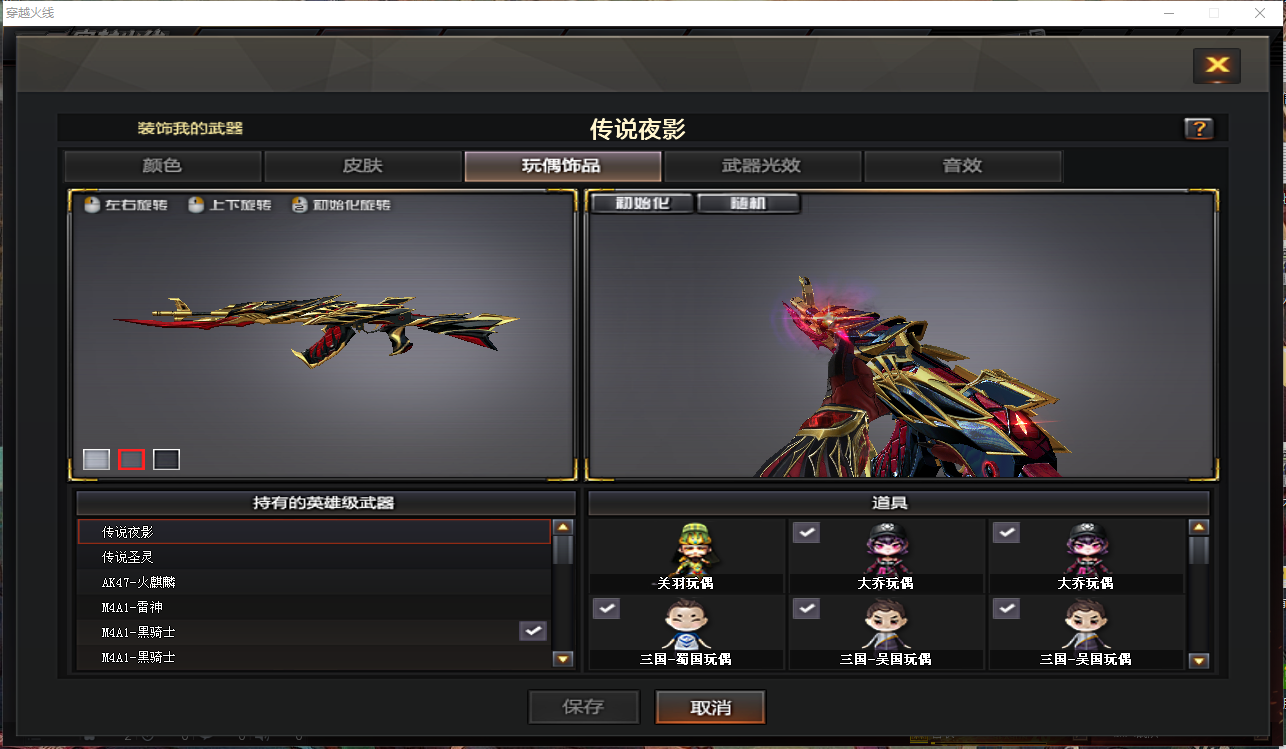Select M4A1-雷神 in the weapon list
This screenshot has height=749, width=1286.
tap(314, 607)
